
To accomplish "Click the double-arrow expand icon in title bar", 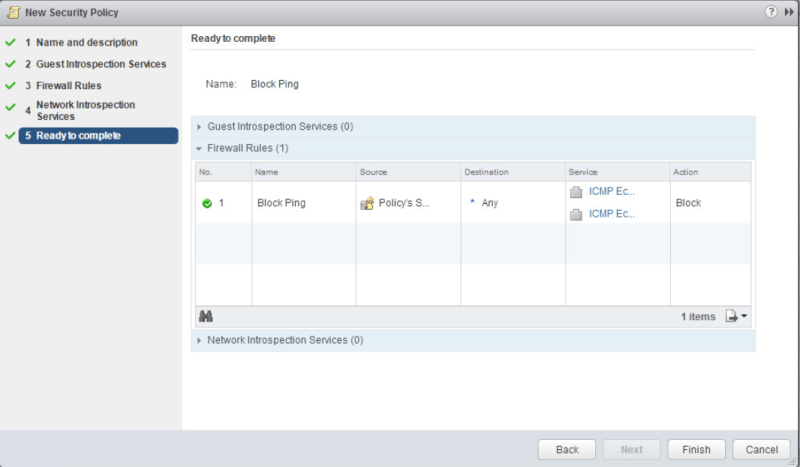I will (788, 11).
